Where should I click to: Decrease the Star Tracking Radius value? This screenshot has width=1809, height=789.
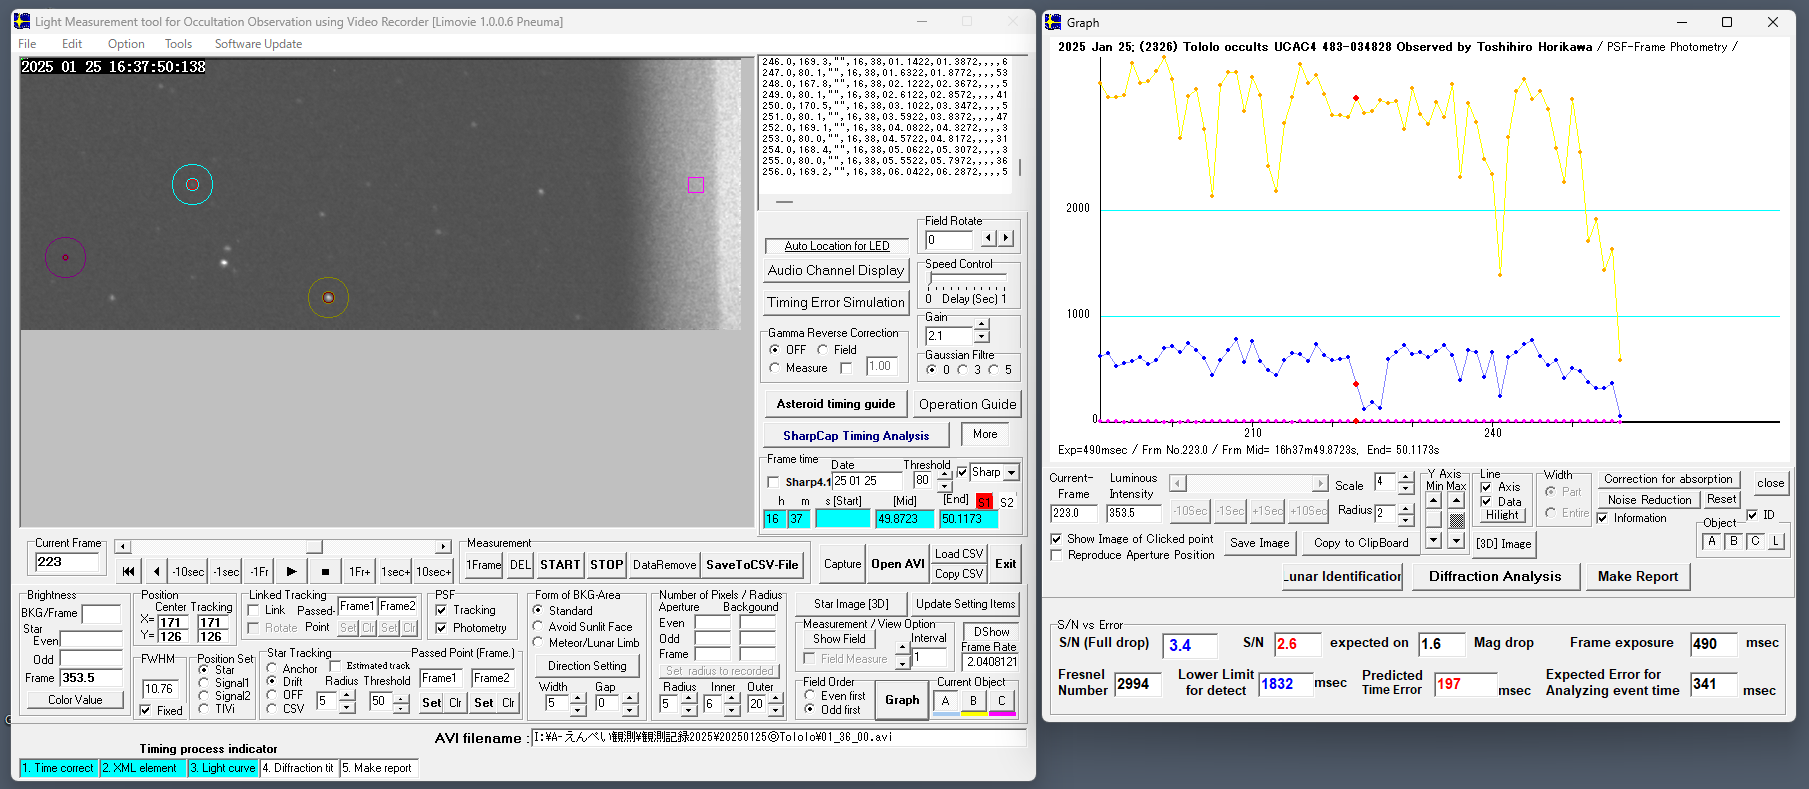347,708
